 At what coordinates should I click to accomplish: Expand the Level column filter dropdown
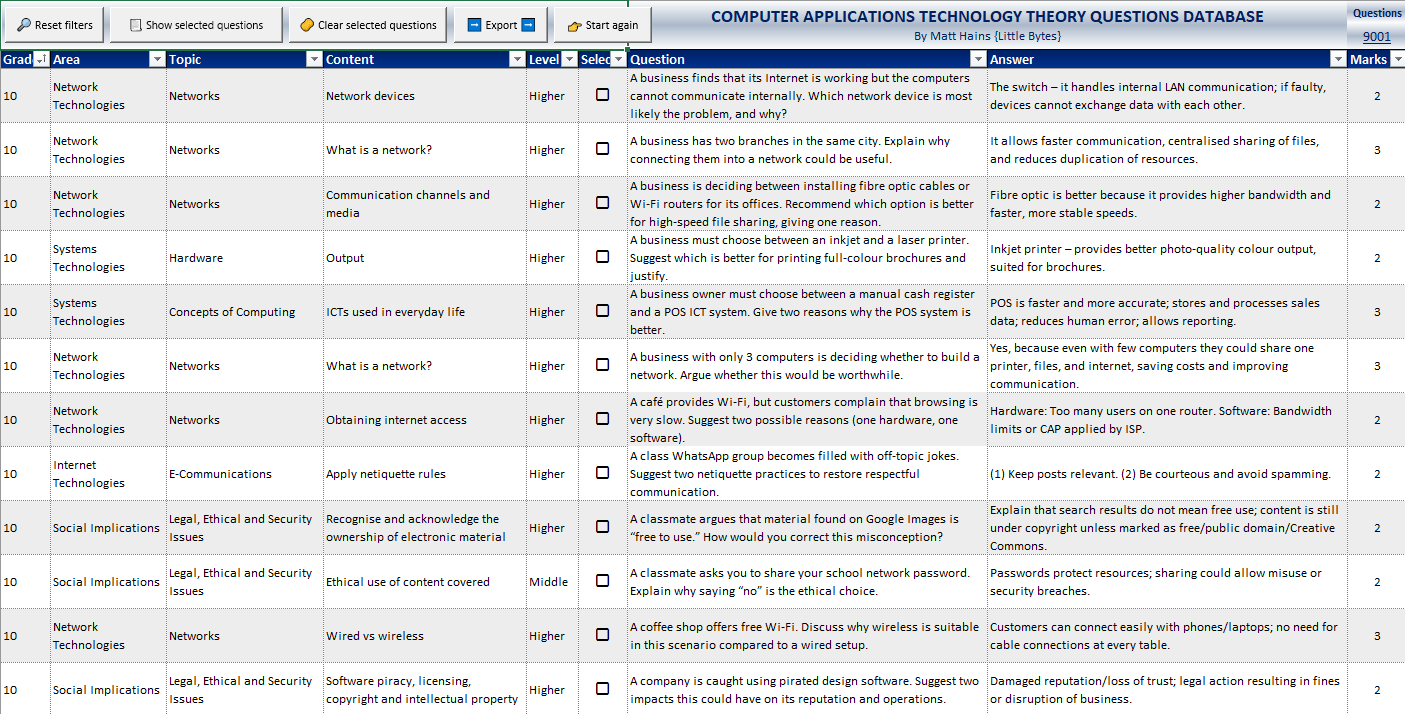click(568, 59)
